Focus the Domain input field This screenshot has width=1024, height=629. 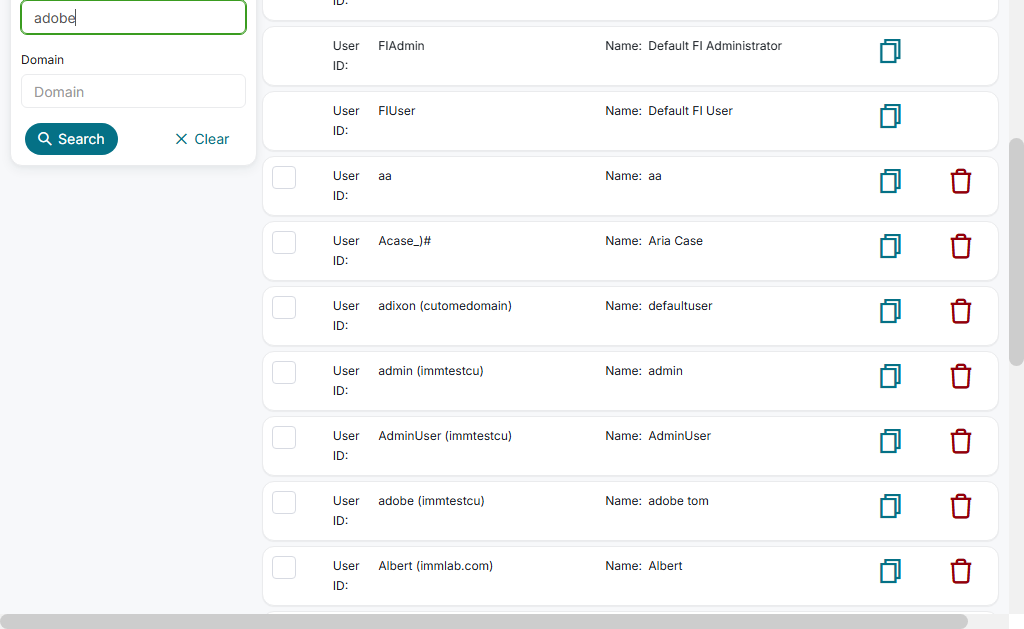coord(133,91)
